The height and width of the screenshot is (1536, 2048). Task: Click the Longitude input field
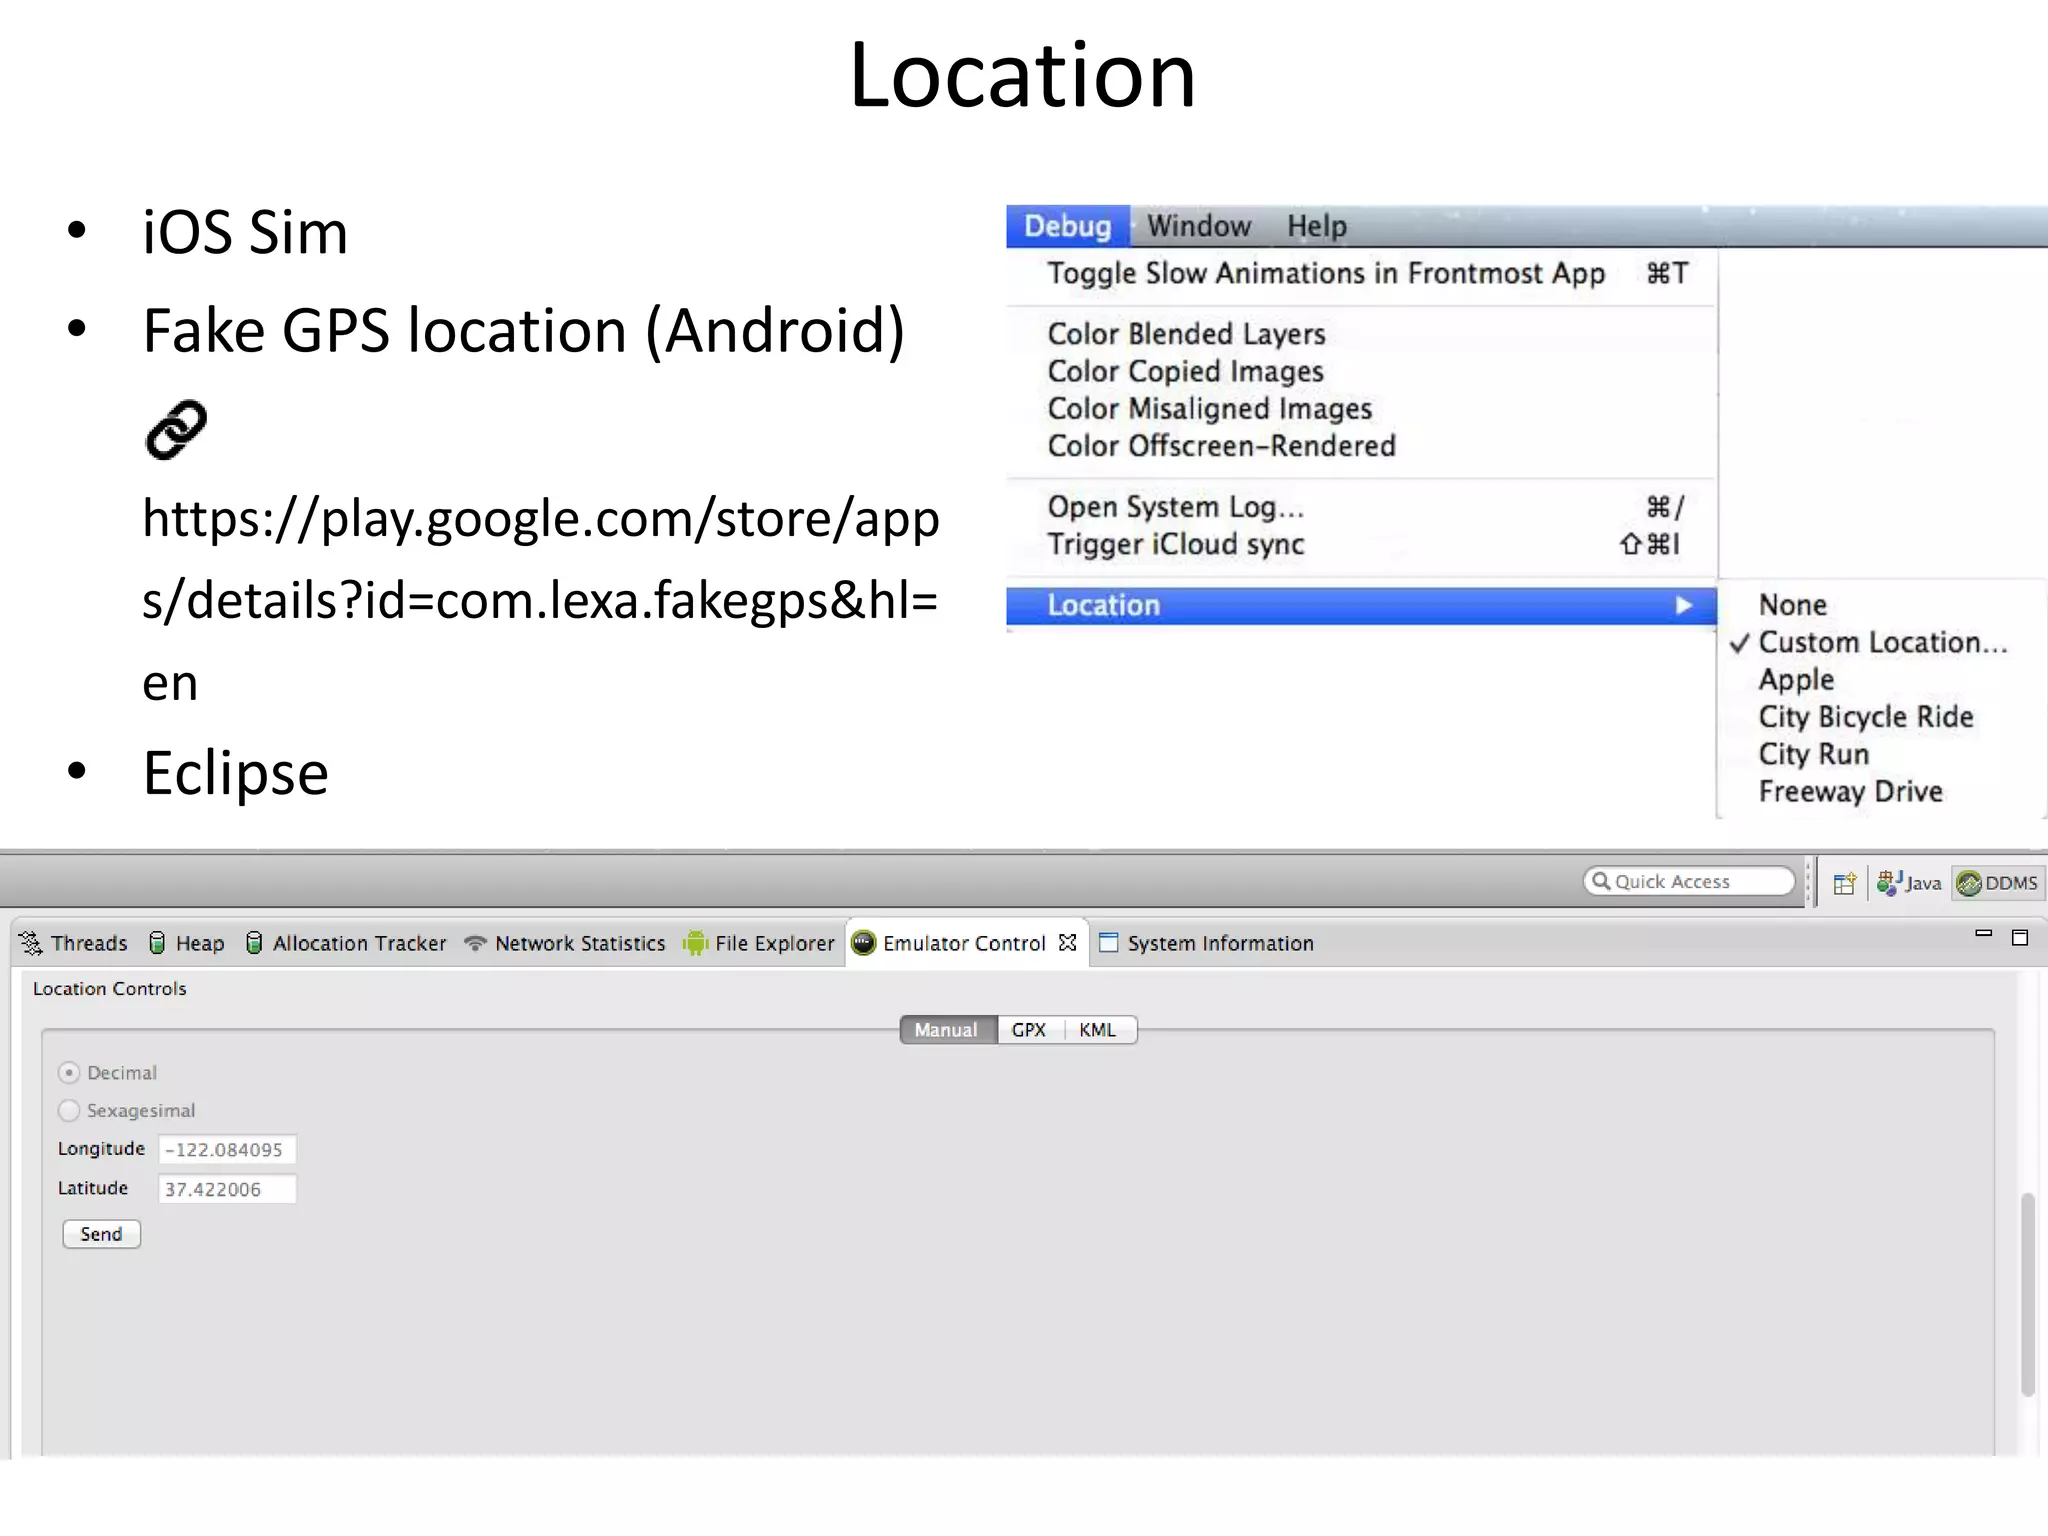227,1150
